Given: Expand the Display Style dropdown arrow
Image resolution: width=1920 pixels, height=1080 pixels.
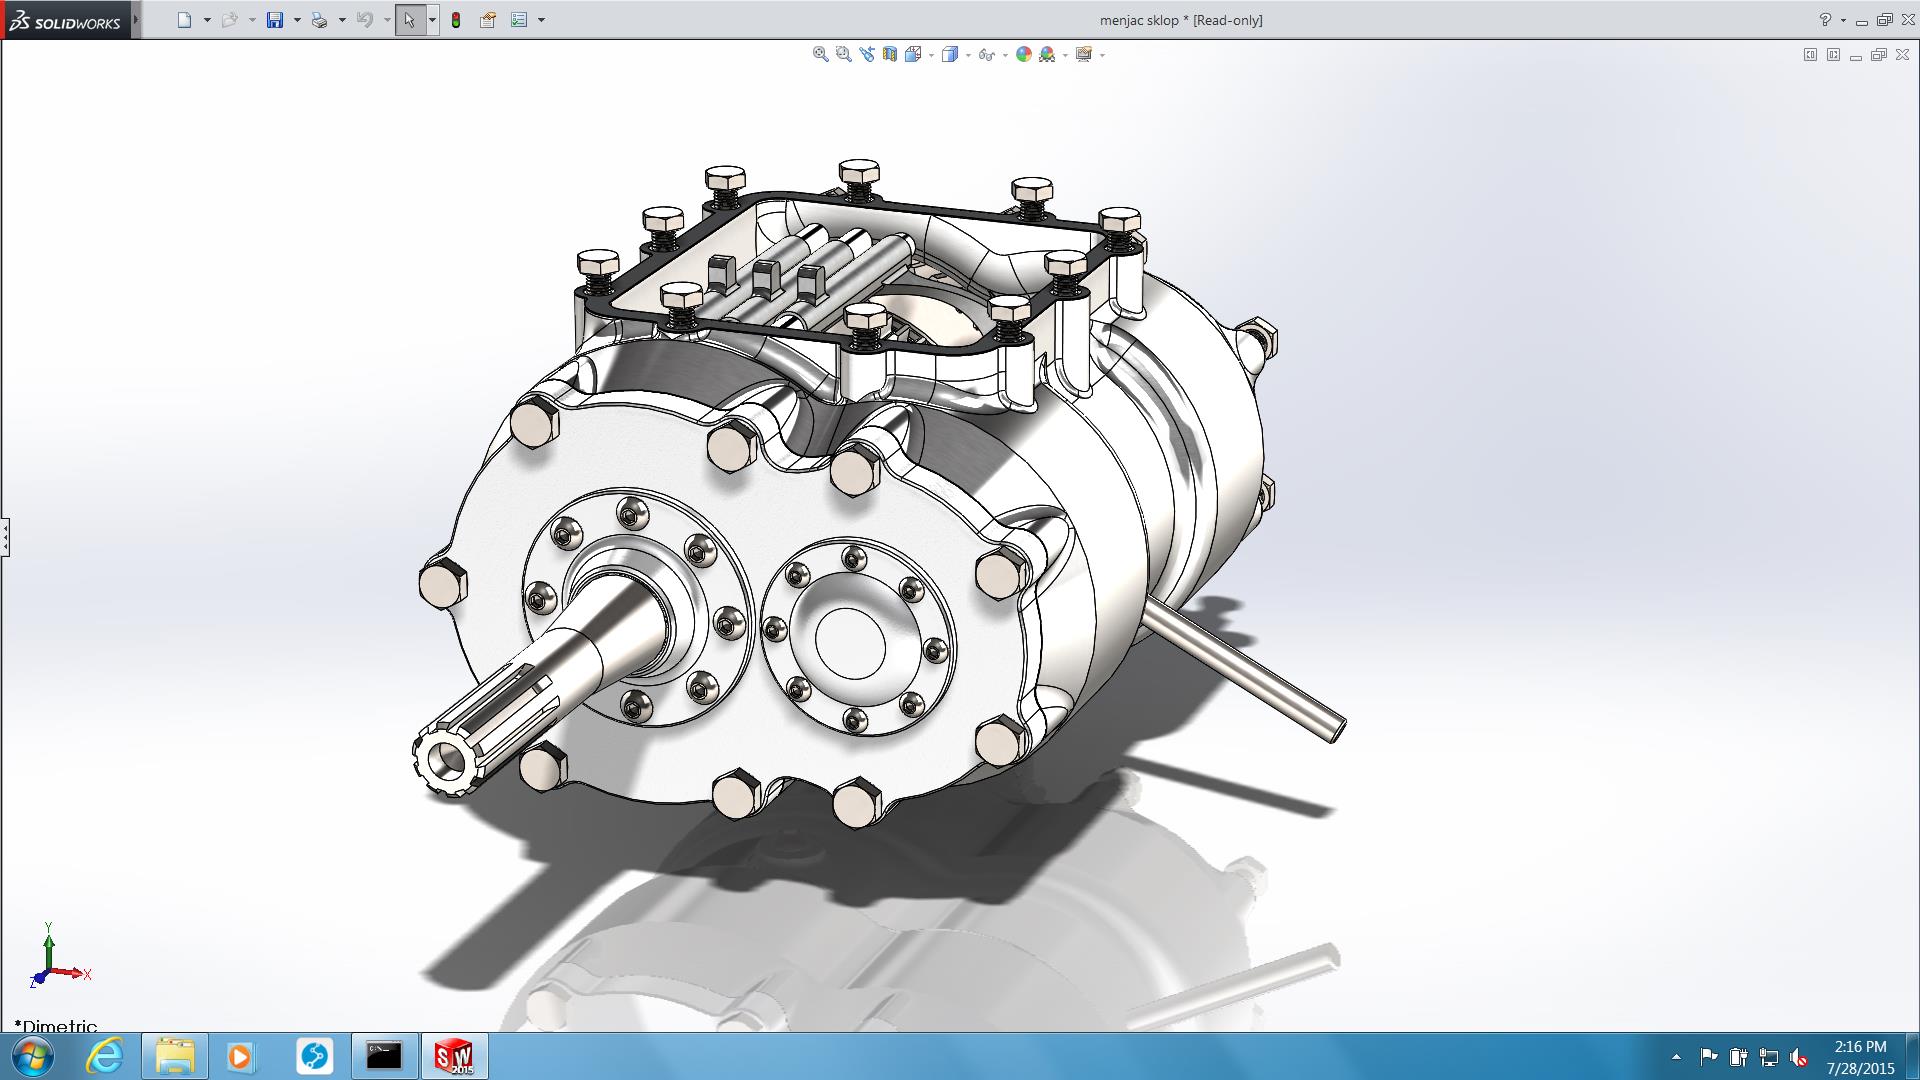Looking at the screenshot, I should [968, 55].
